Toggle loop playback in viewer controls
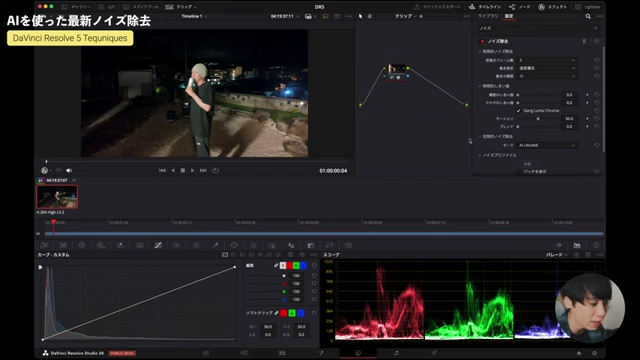640x360 pixels. 216,171
